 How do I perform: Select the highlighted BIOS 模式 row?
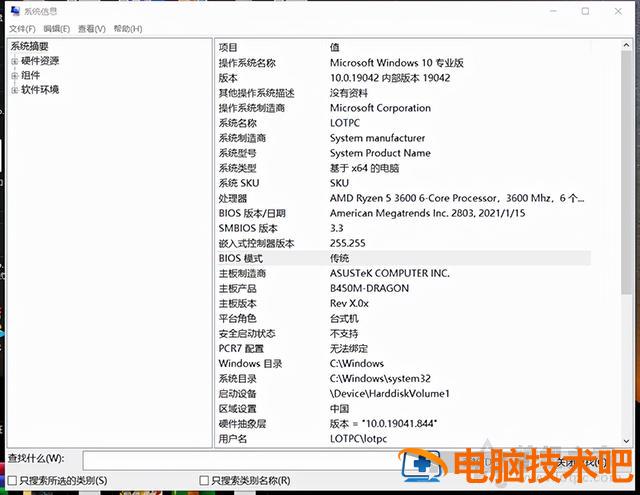(x=403, y=258)
